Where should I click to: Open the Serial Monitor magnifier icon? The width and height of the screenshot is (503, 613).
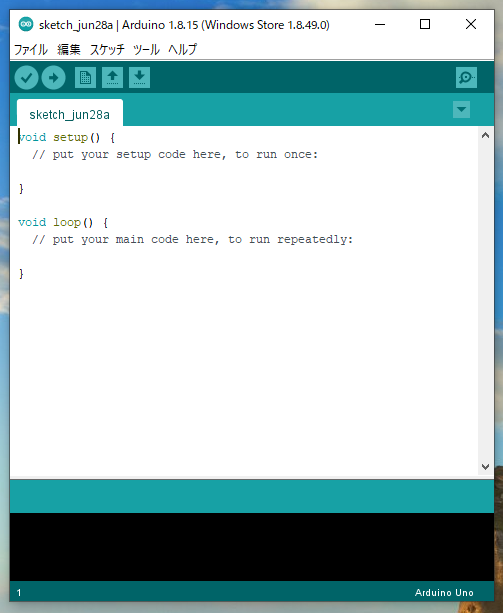(466, 77)
